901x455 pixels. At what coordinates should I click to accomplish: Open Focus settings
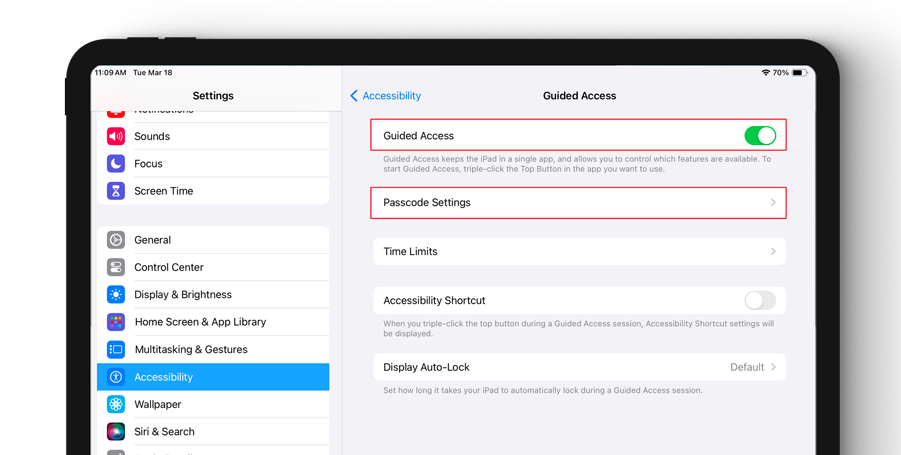coord(213,164)
